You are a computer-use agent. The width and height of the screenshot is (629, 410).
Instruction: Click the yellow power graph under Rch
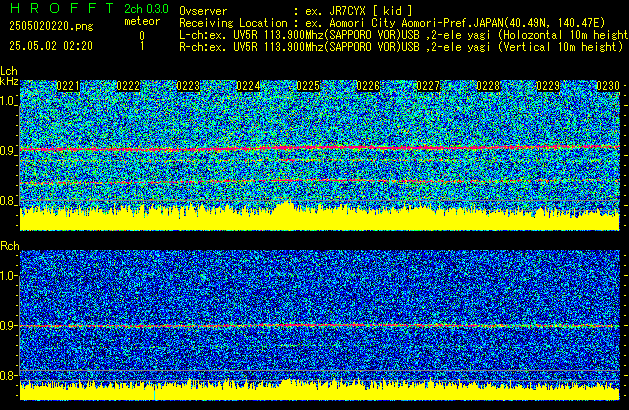click(x=320, y=391)
